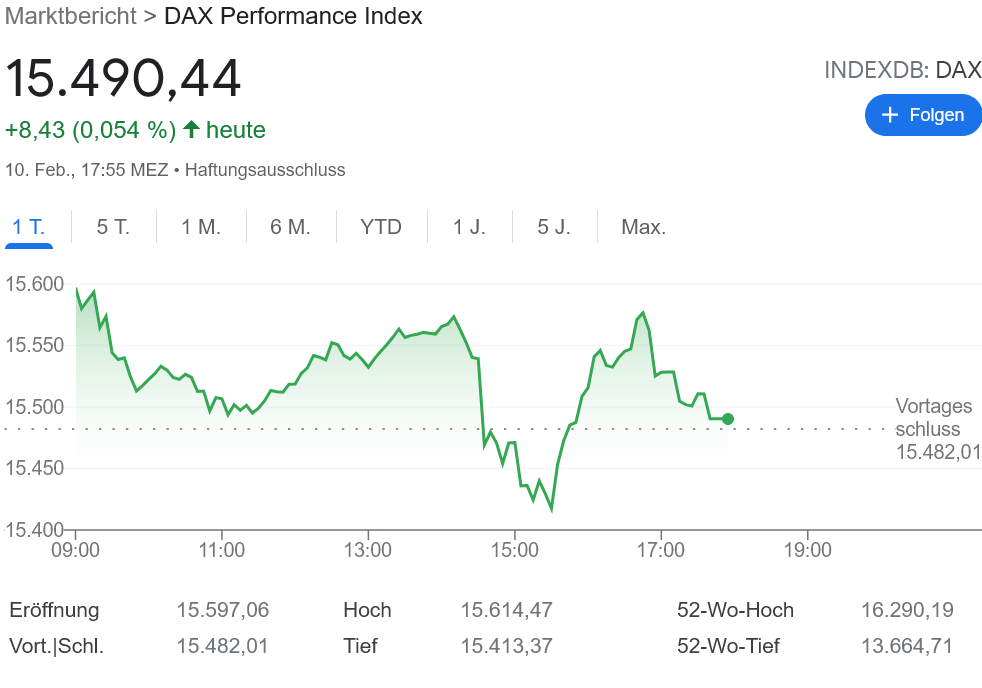
Task: Show the 1 M. chart range
Action: (x=201, y=227)
